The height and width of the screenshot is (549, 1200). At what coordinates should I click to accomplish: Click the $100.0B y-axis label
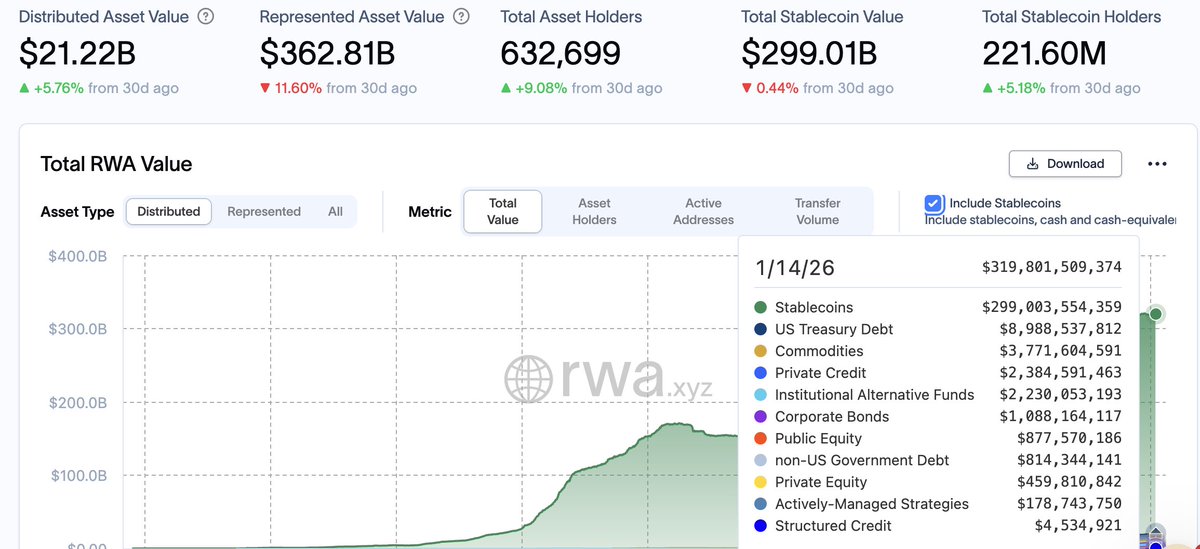click(x=78, y=476)
